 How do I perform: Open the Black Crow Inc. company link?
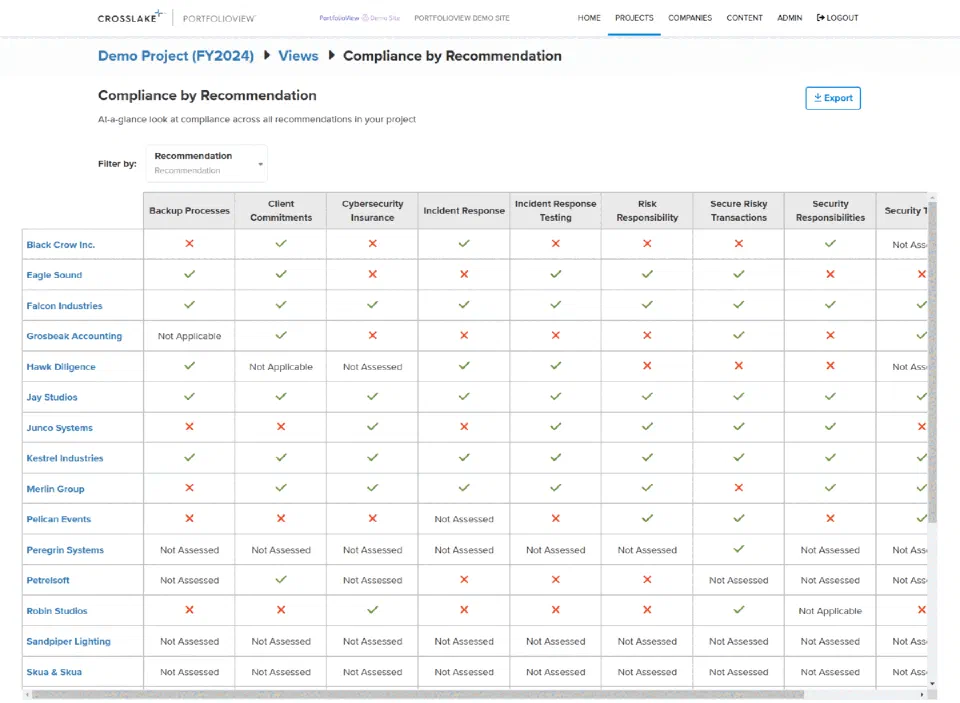(61, 244)
